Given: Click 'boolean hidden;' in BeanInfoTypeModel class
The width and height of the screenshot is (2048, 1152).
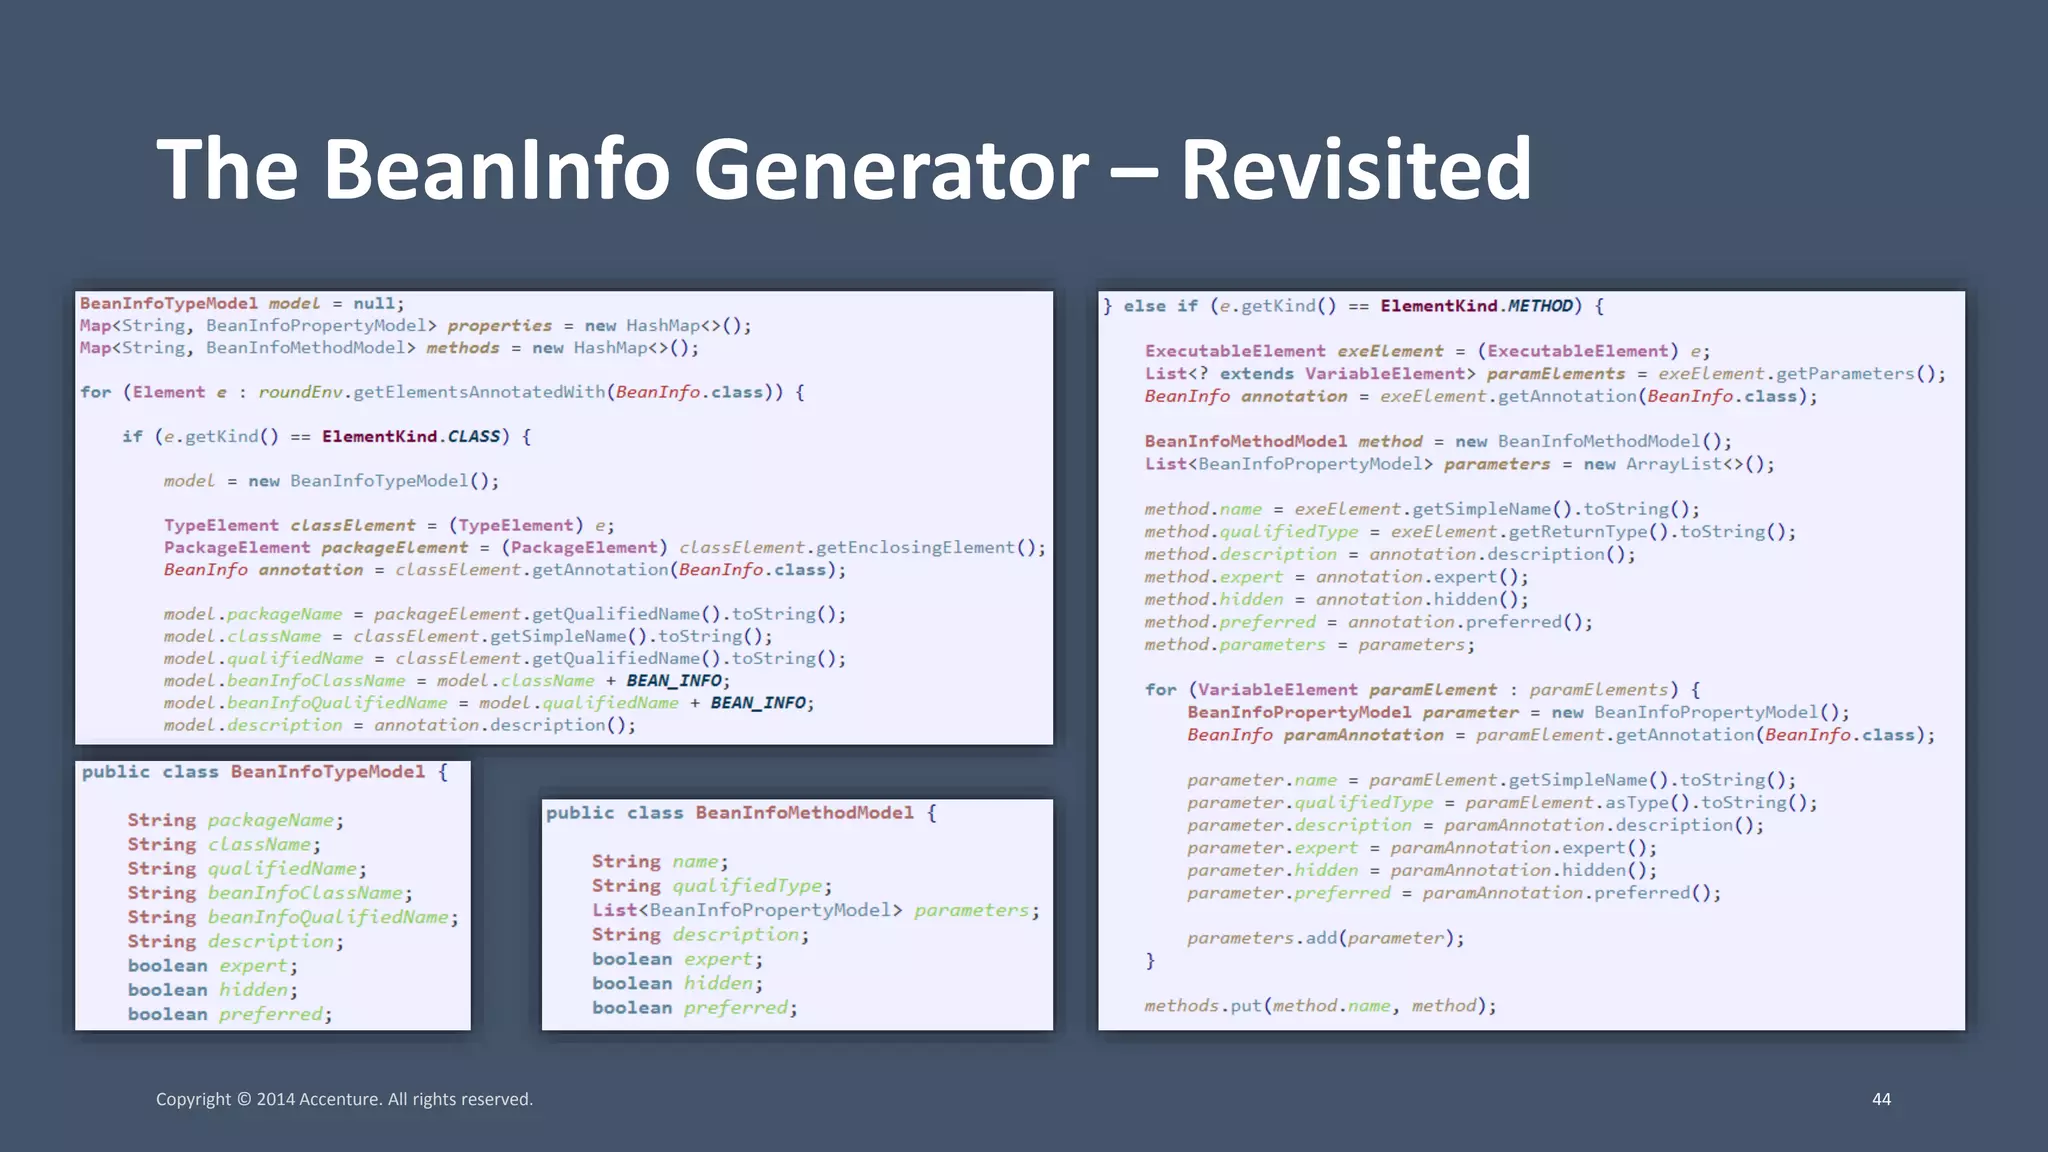Looking at the screenshot, I should [x=213, y=990].
